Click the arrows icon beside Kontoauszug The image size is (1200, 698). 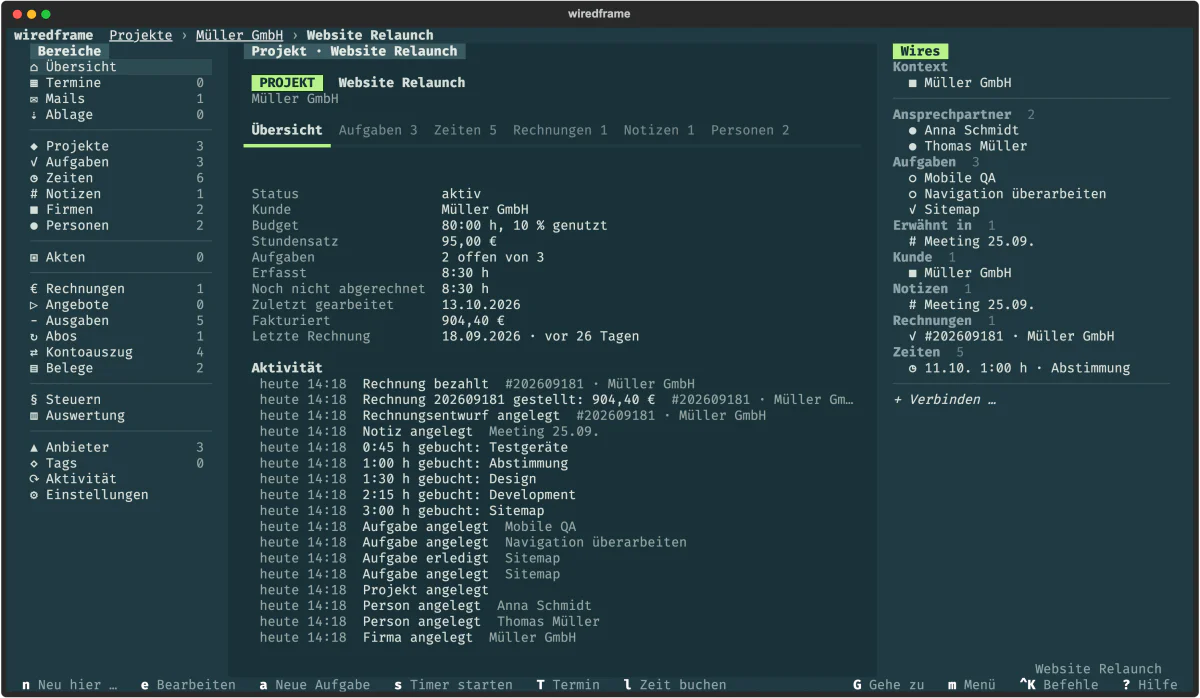(34, 352)
